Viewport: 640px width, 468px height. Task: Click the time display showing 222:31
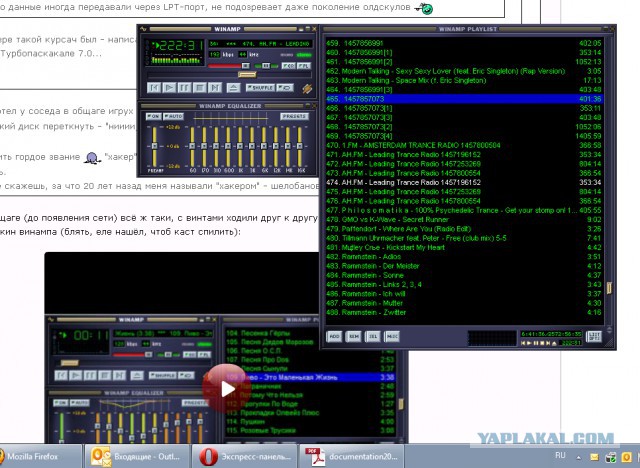click(181, 46)
